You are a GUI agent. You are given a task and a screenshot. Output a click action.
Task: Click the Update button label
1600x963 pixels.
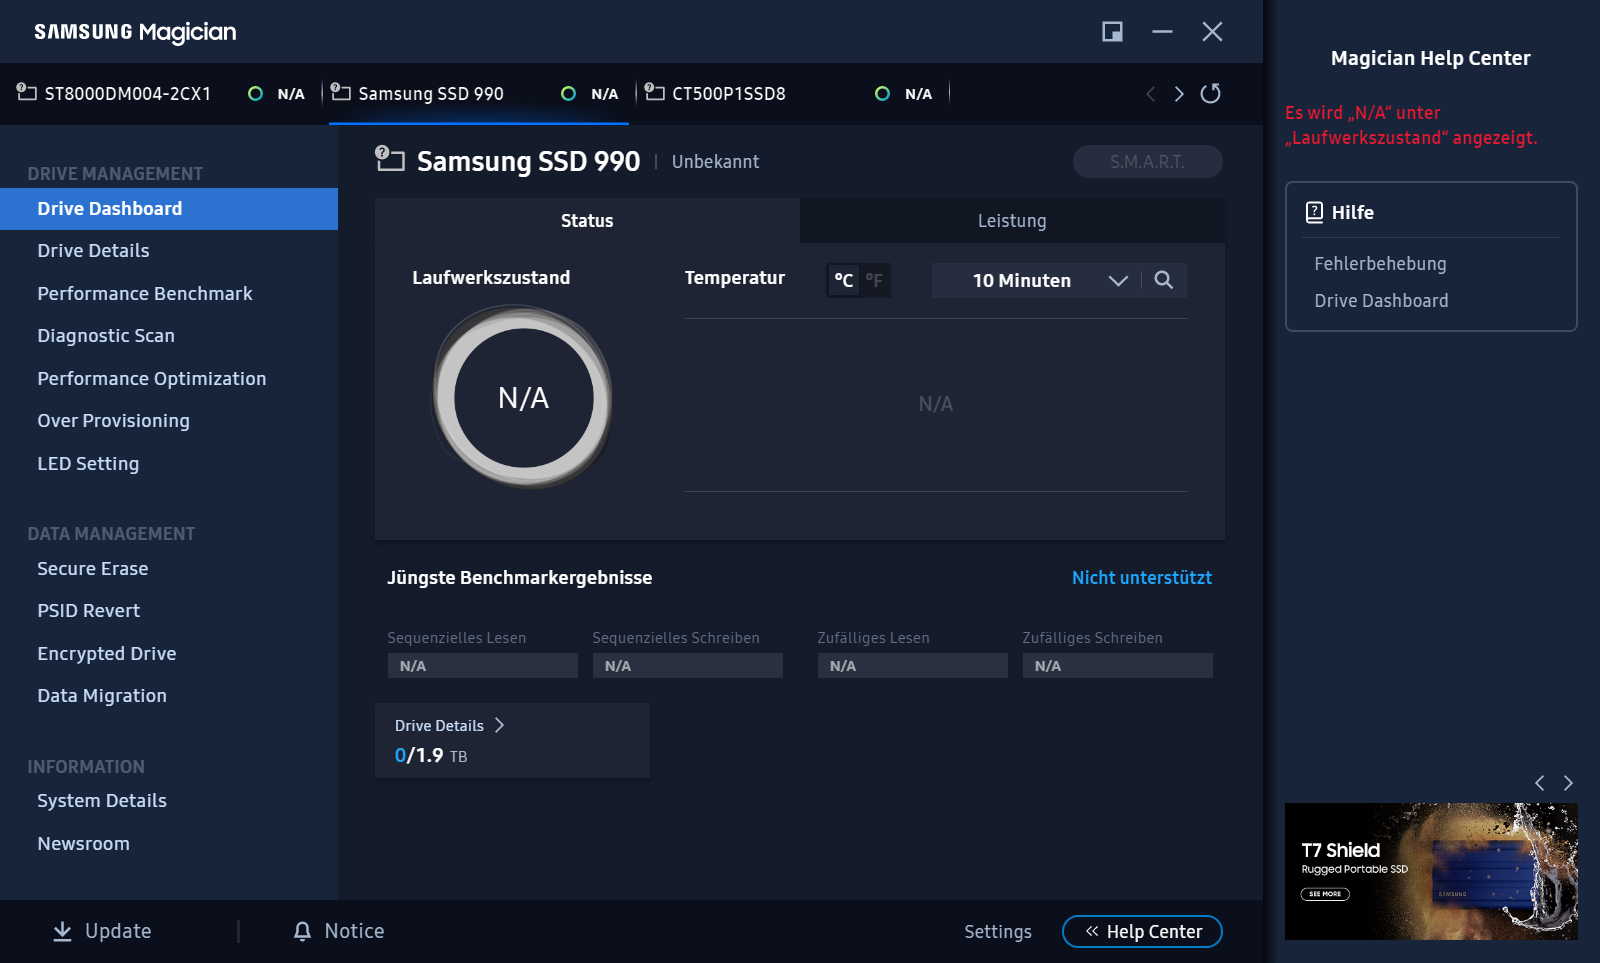pos(118,931)
